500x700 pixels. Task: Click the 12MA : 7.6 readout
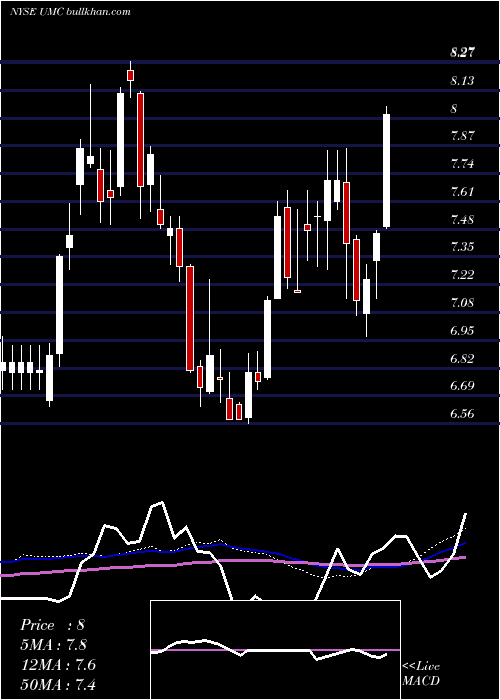[x=58, y=665]
